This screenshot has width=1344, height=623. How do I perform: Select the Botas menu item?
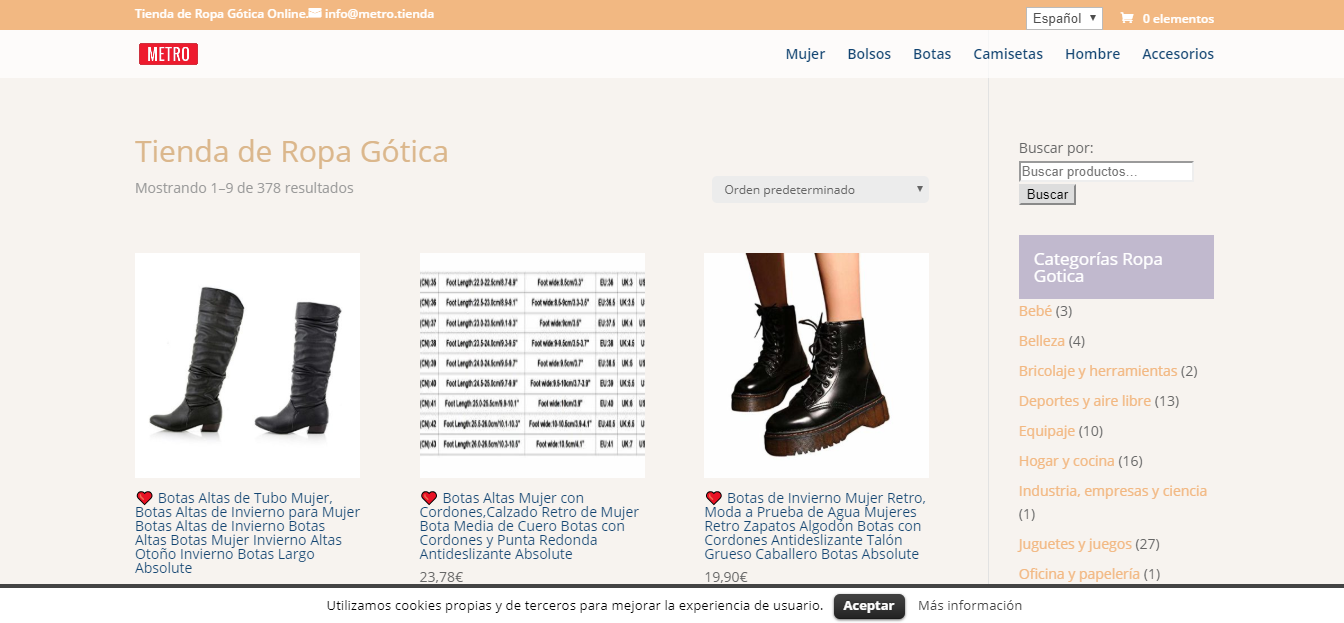(x=932, y=54)
